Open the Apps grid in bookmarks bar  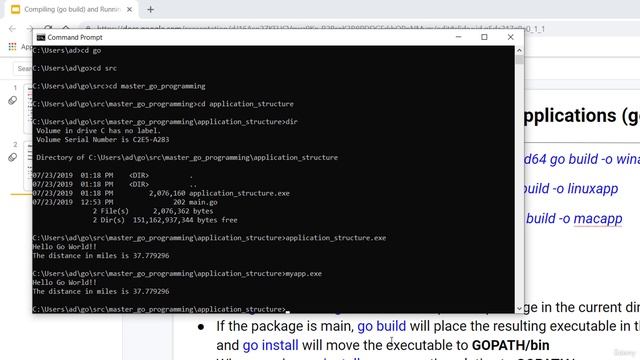12,47
